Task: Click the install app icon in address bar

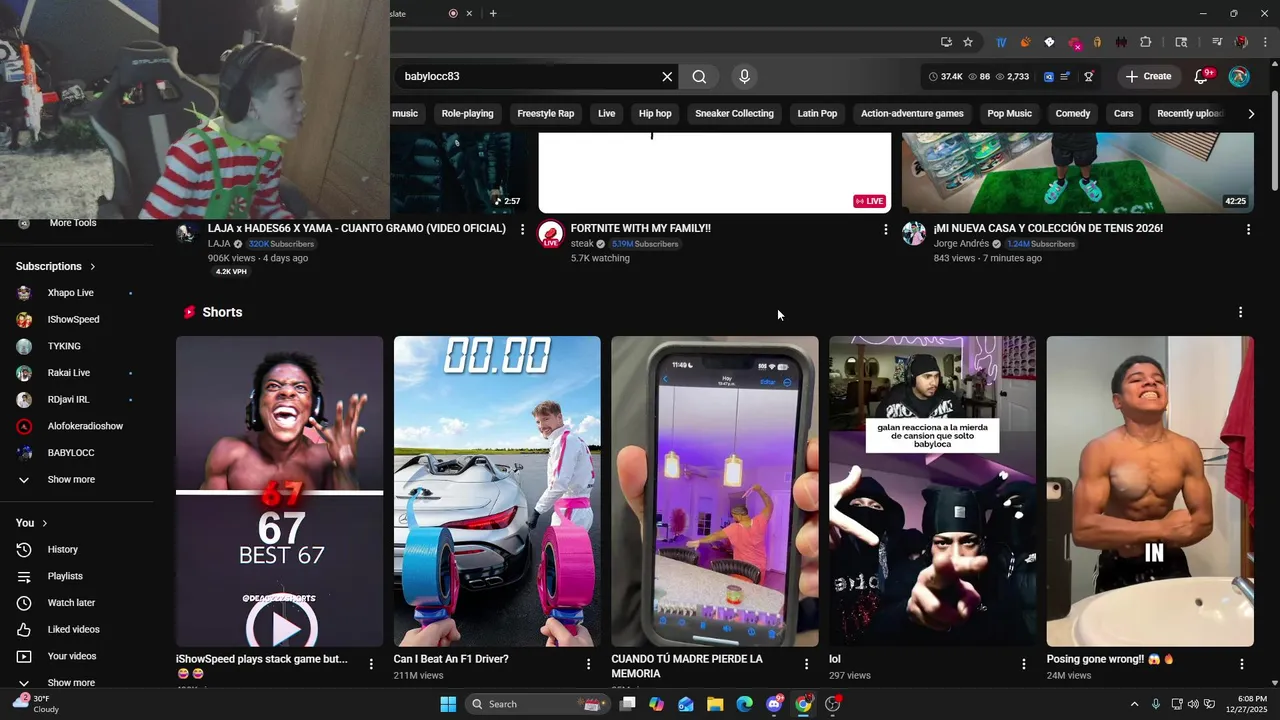Action: click(x=946, y=42)
